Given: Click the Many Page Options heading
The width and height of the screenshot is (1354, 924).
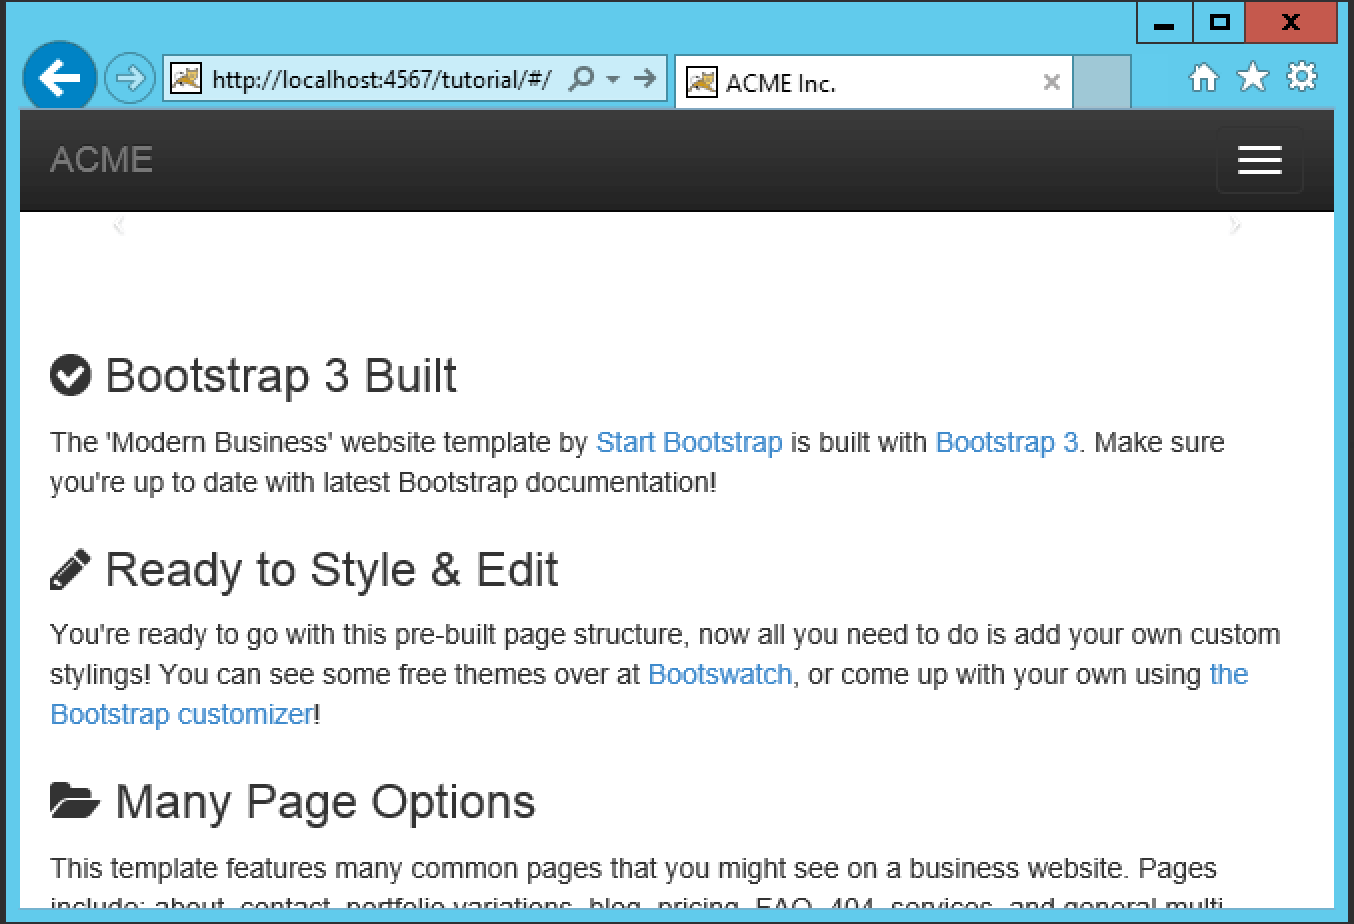Looking at the screenshot, I should click(x=325, y=802).
